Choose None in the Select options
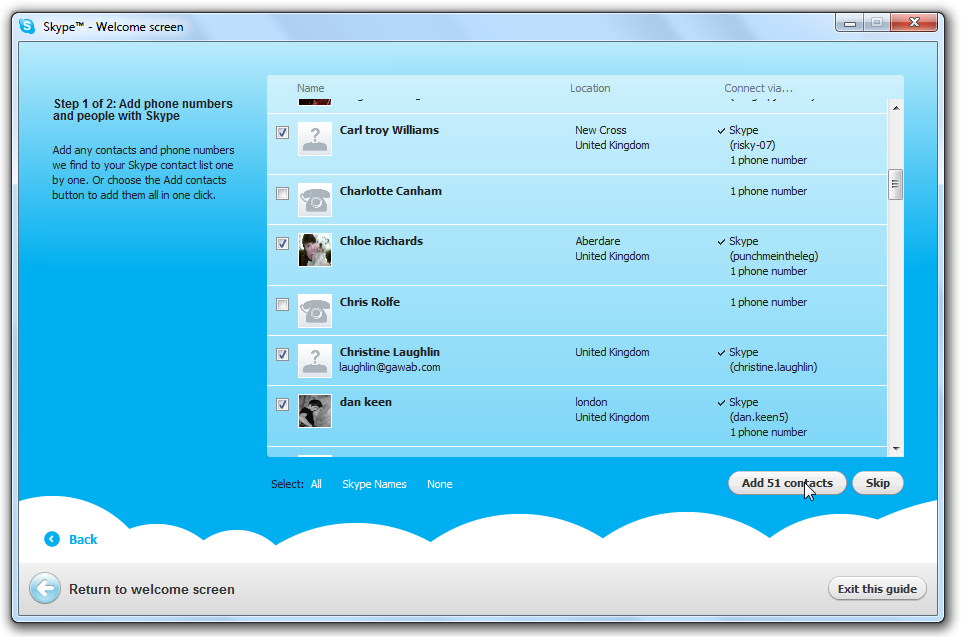The width and height of the screenshot is (961, 637). point(439,484)
